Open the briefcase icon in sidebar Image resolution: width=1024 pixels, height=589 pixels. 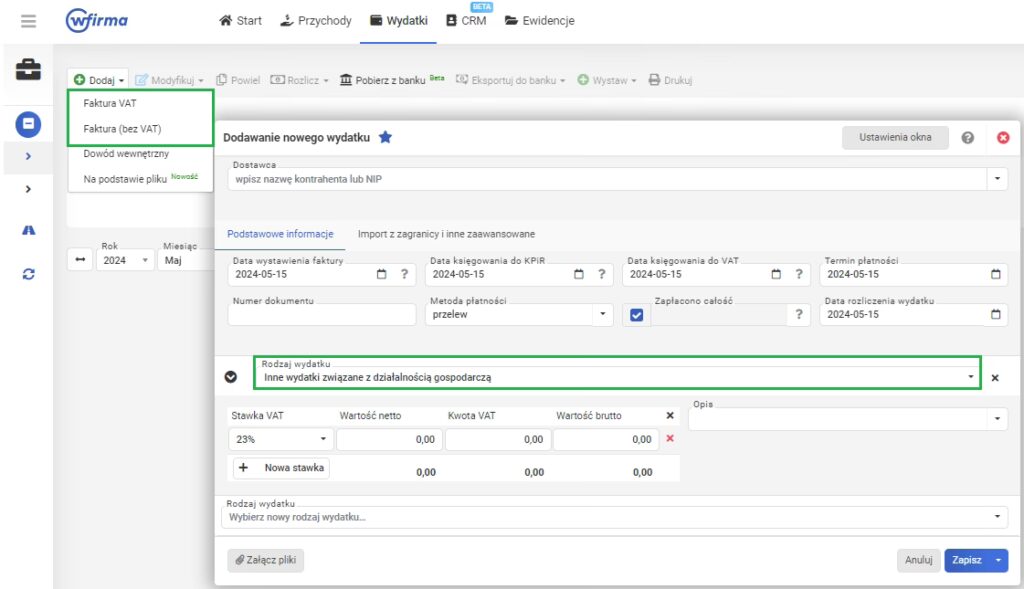pyautogui.click(x=28, y=70)
